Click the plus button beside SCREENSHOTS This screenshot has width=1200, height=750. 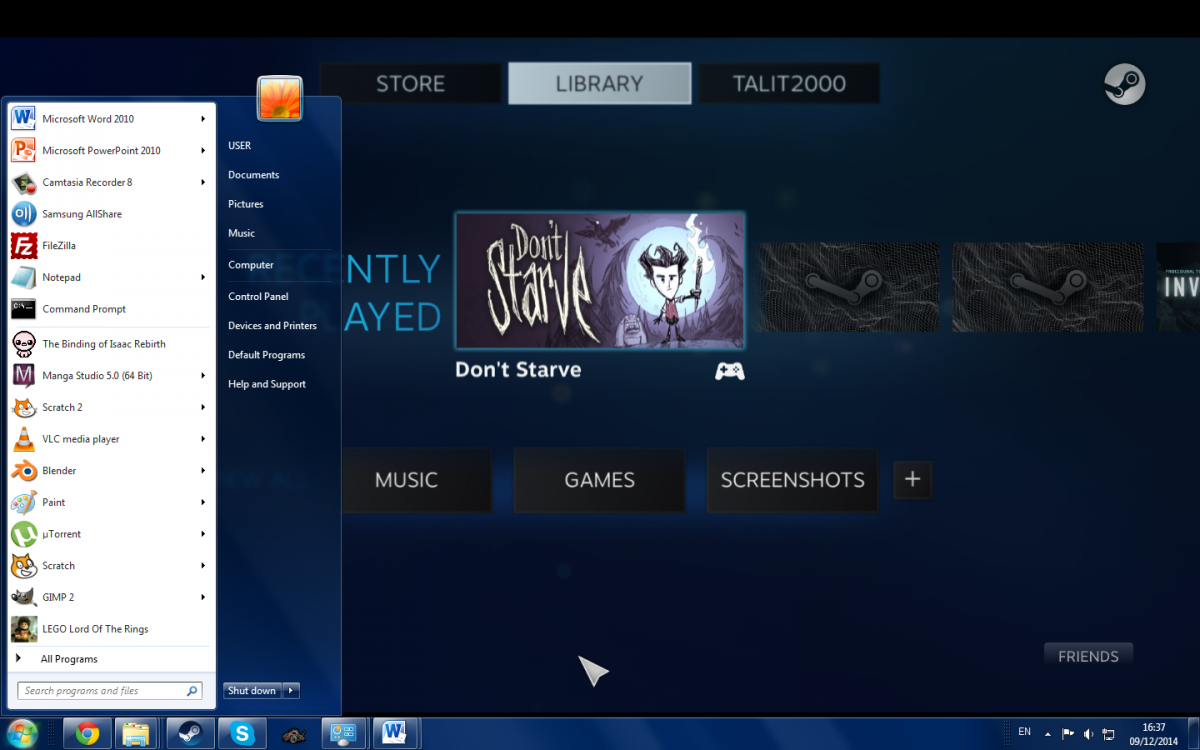click(912, 480)
